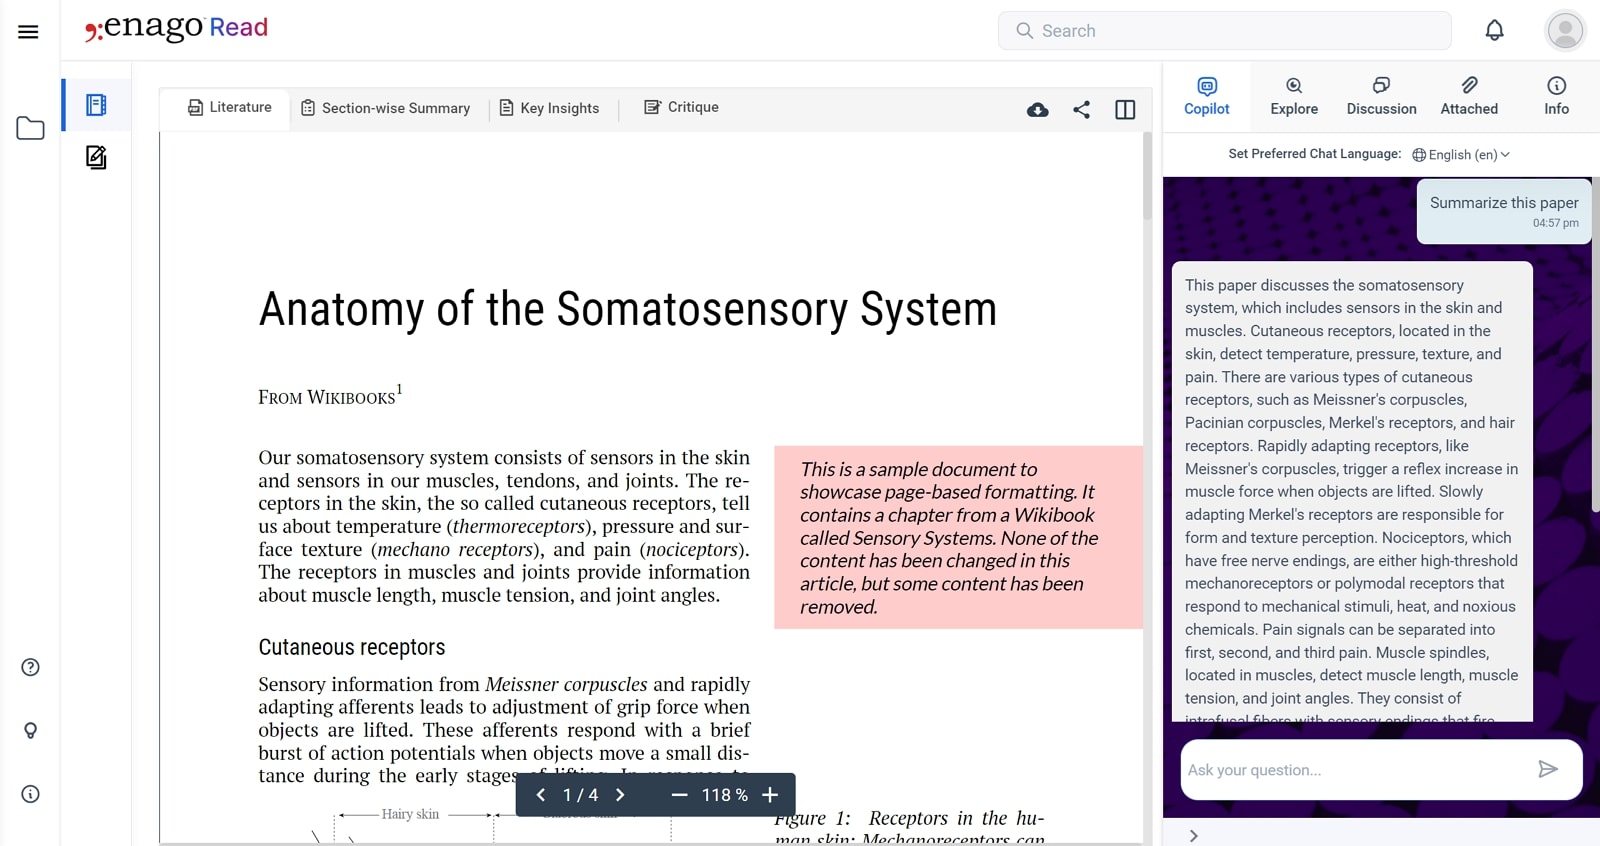Click the 'Set Preferred Chat Language:' label
This screenshot has width=1600, height=846.
[1314, 154]
